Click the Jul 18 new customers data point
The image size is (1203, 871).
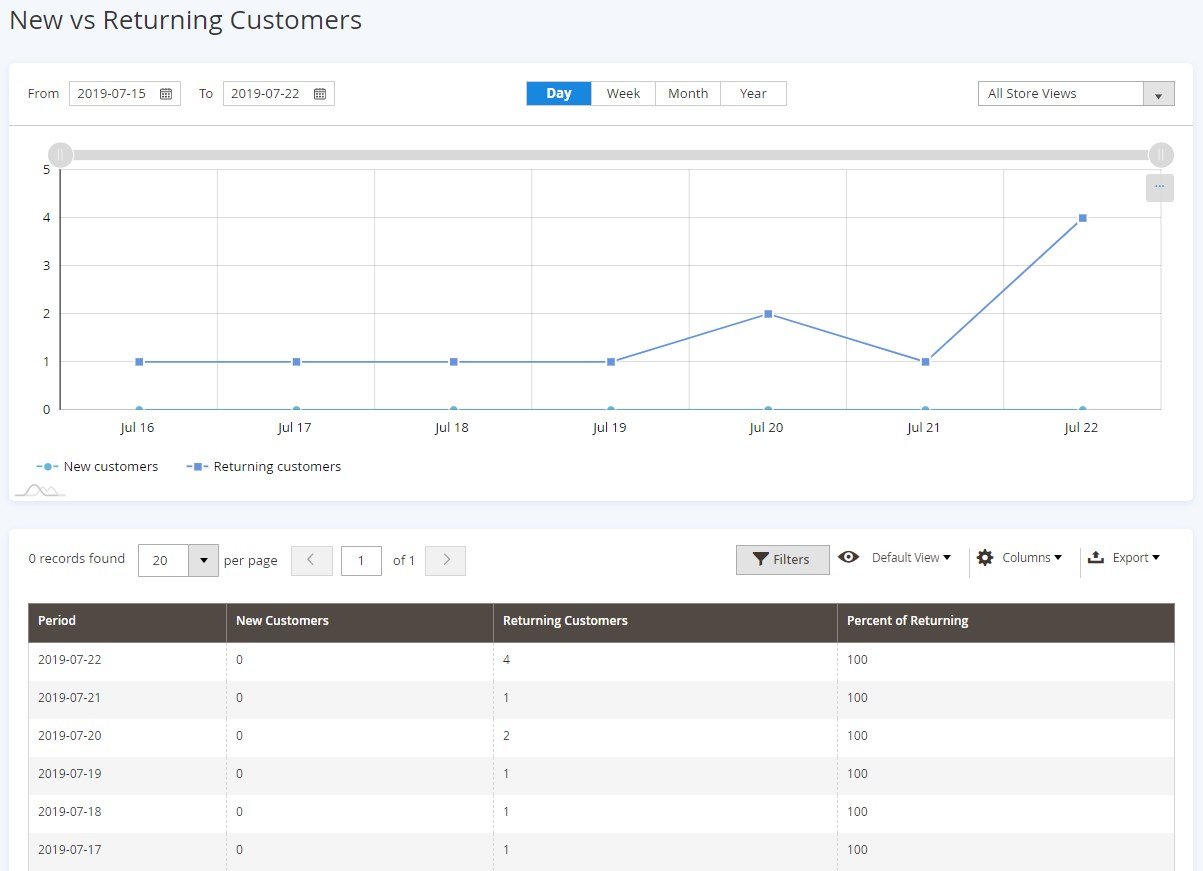(454, 409)
